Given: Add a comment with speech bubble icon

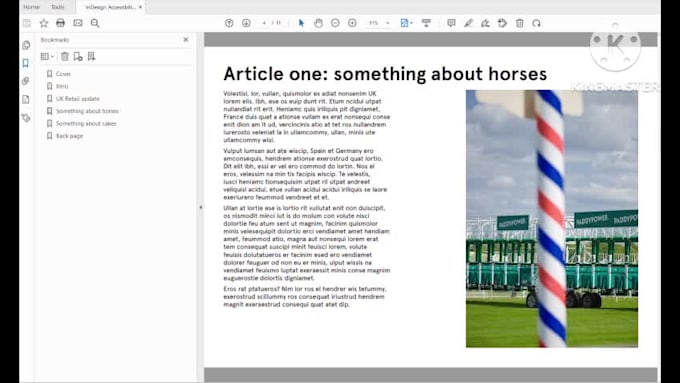Looking at the screenshot, I should coord(451,23).
